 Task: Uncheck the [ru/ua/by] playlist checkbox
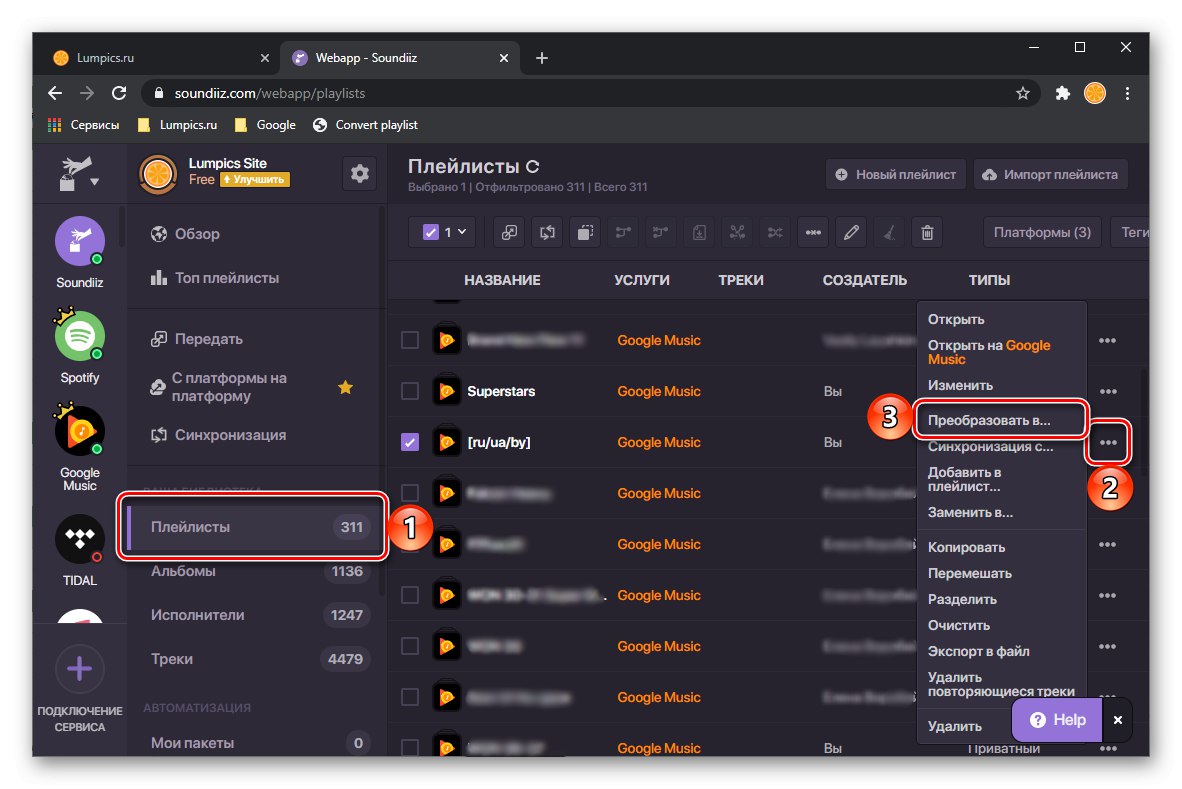[409, 442]
